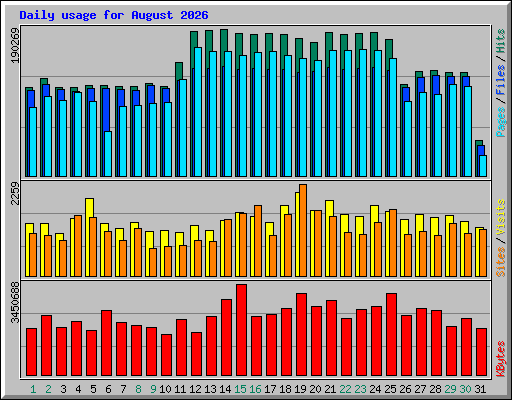
Task: Click day 18 on the x-axis
Action: click(x=285, y=389)
